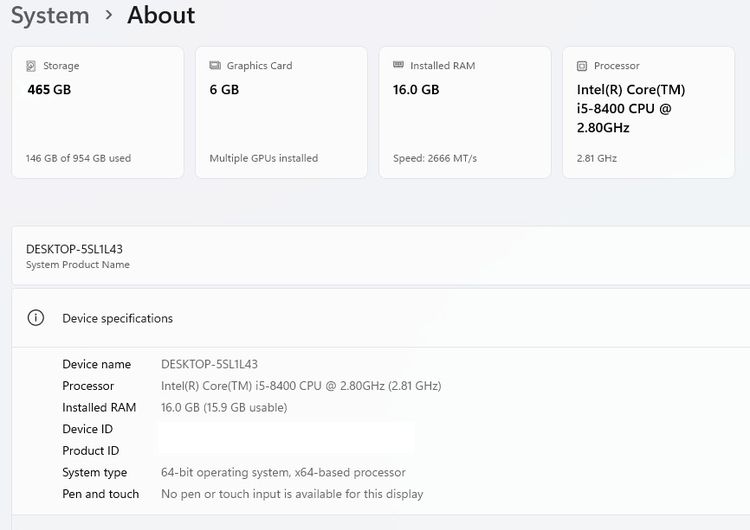Click the Installed RAM memory icon

pyautogui.click(x=399, y=66)
